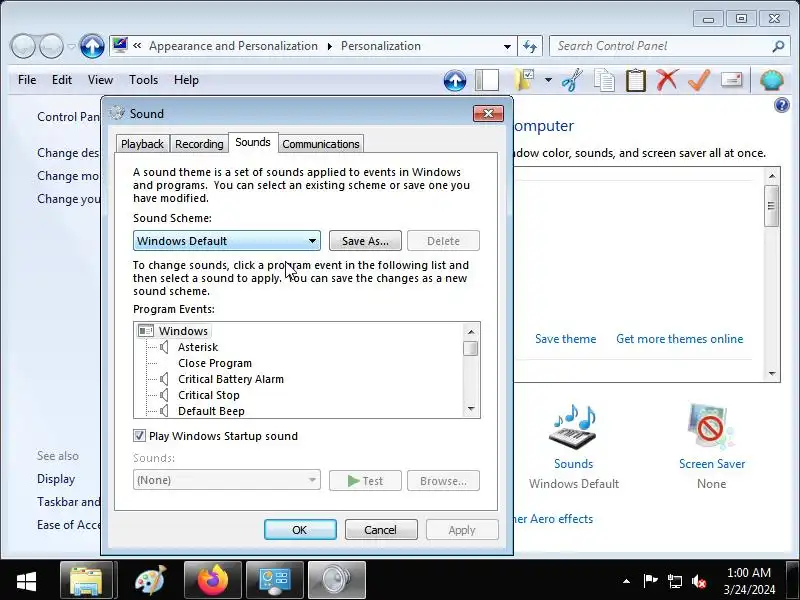Viewport: 800px width, 600px height.
Task: Close the Sound dialog with red X
Action: (488, 113)
